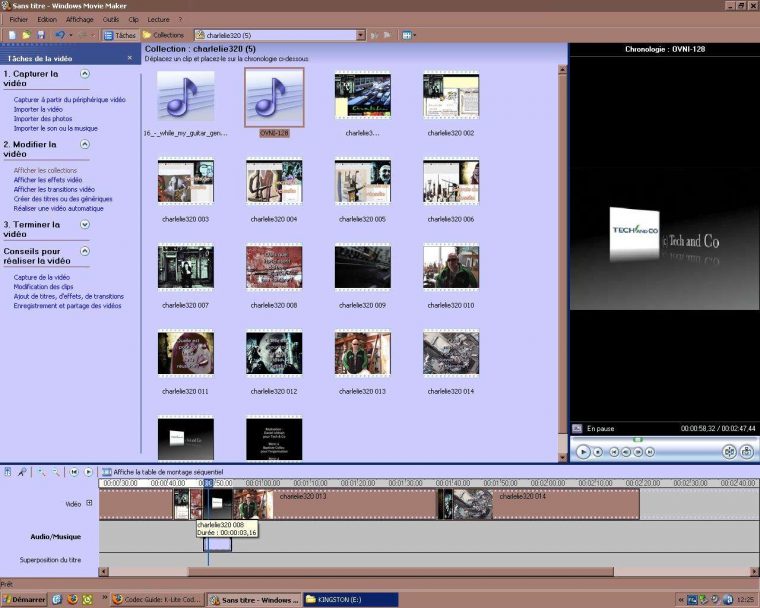Open the Affichage menu

click(x=79, y=19)
